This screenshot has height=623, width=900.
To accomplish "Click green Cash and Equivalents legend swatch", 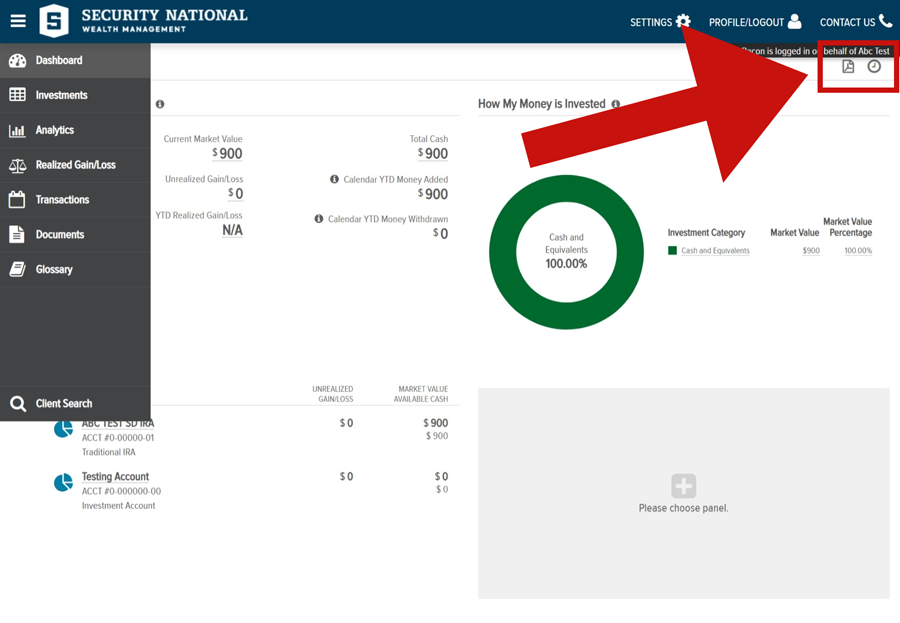I will (x=672, y=250).
